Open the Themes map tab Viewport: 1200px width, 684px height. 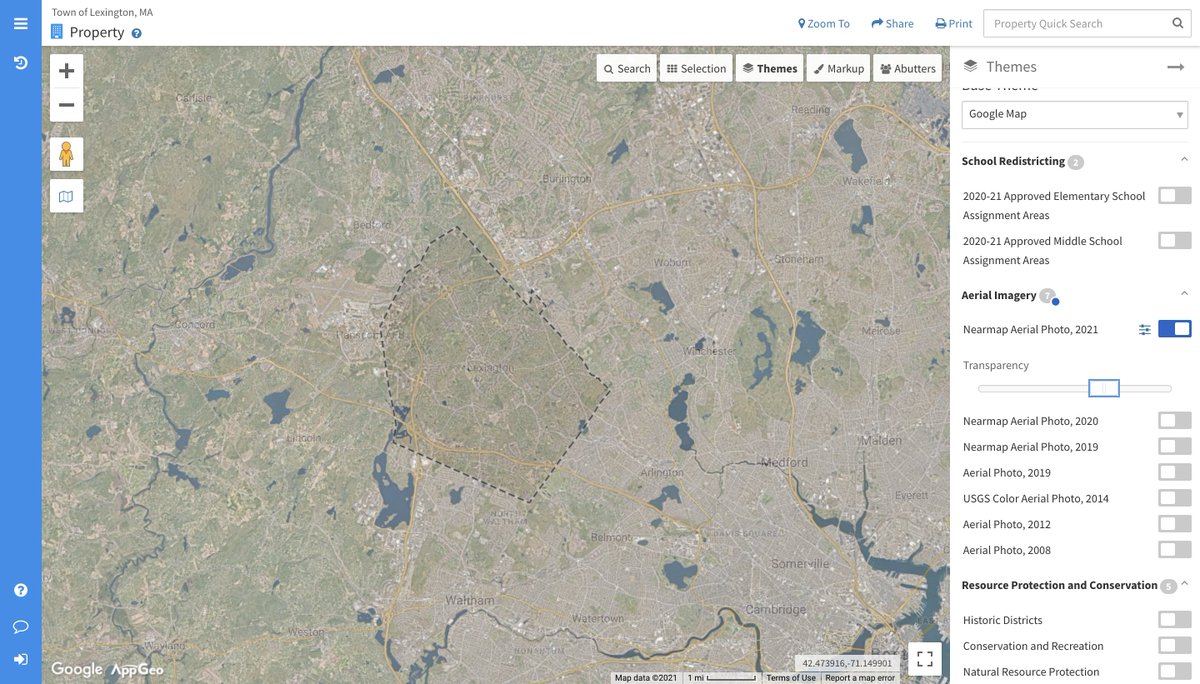click(770, 68)
